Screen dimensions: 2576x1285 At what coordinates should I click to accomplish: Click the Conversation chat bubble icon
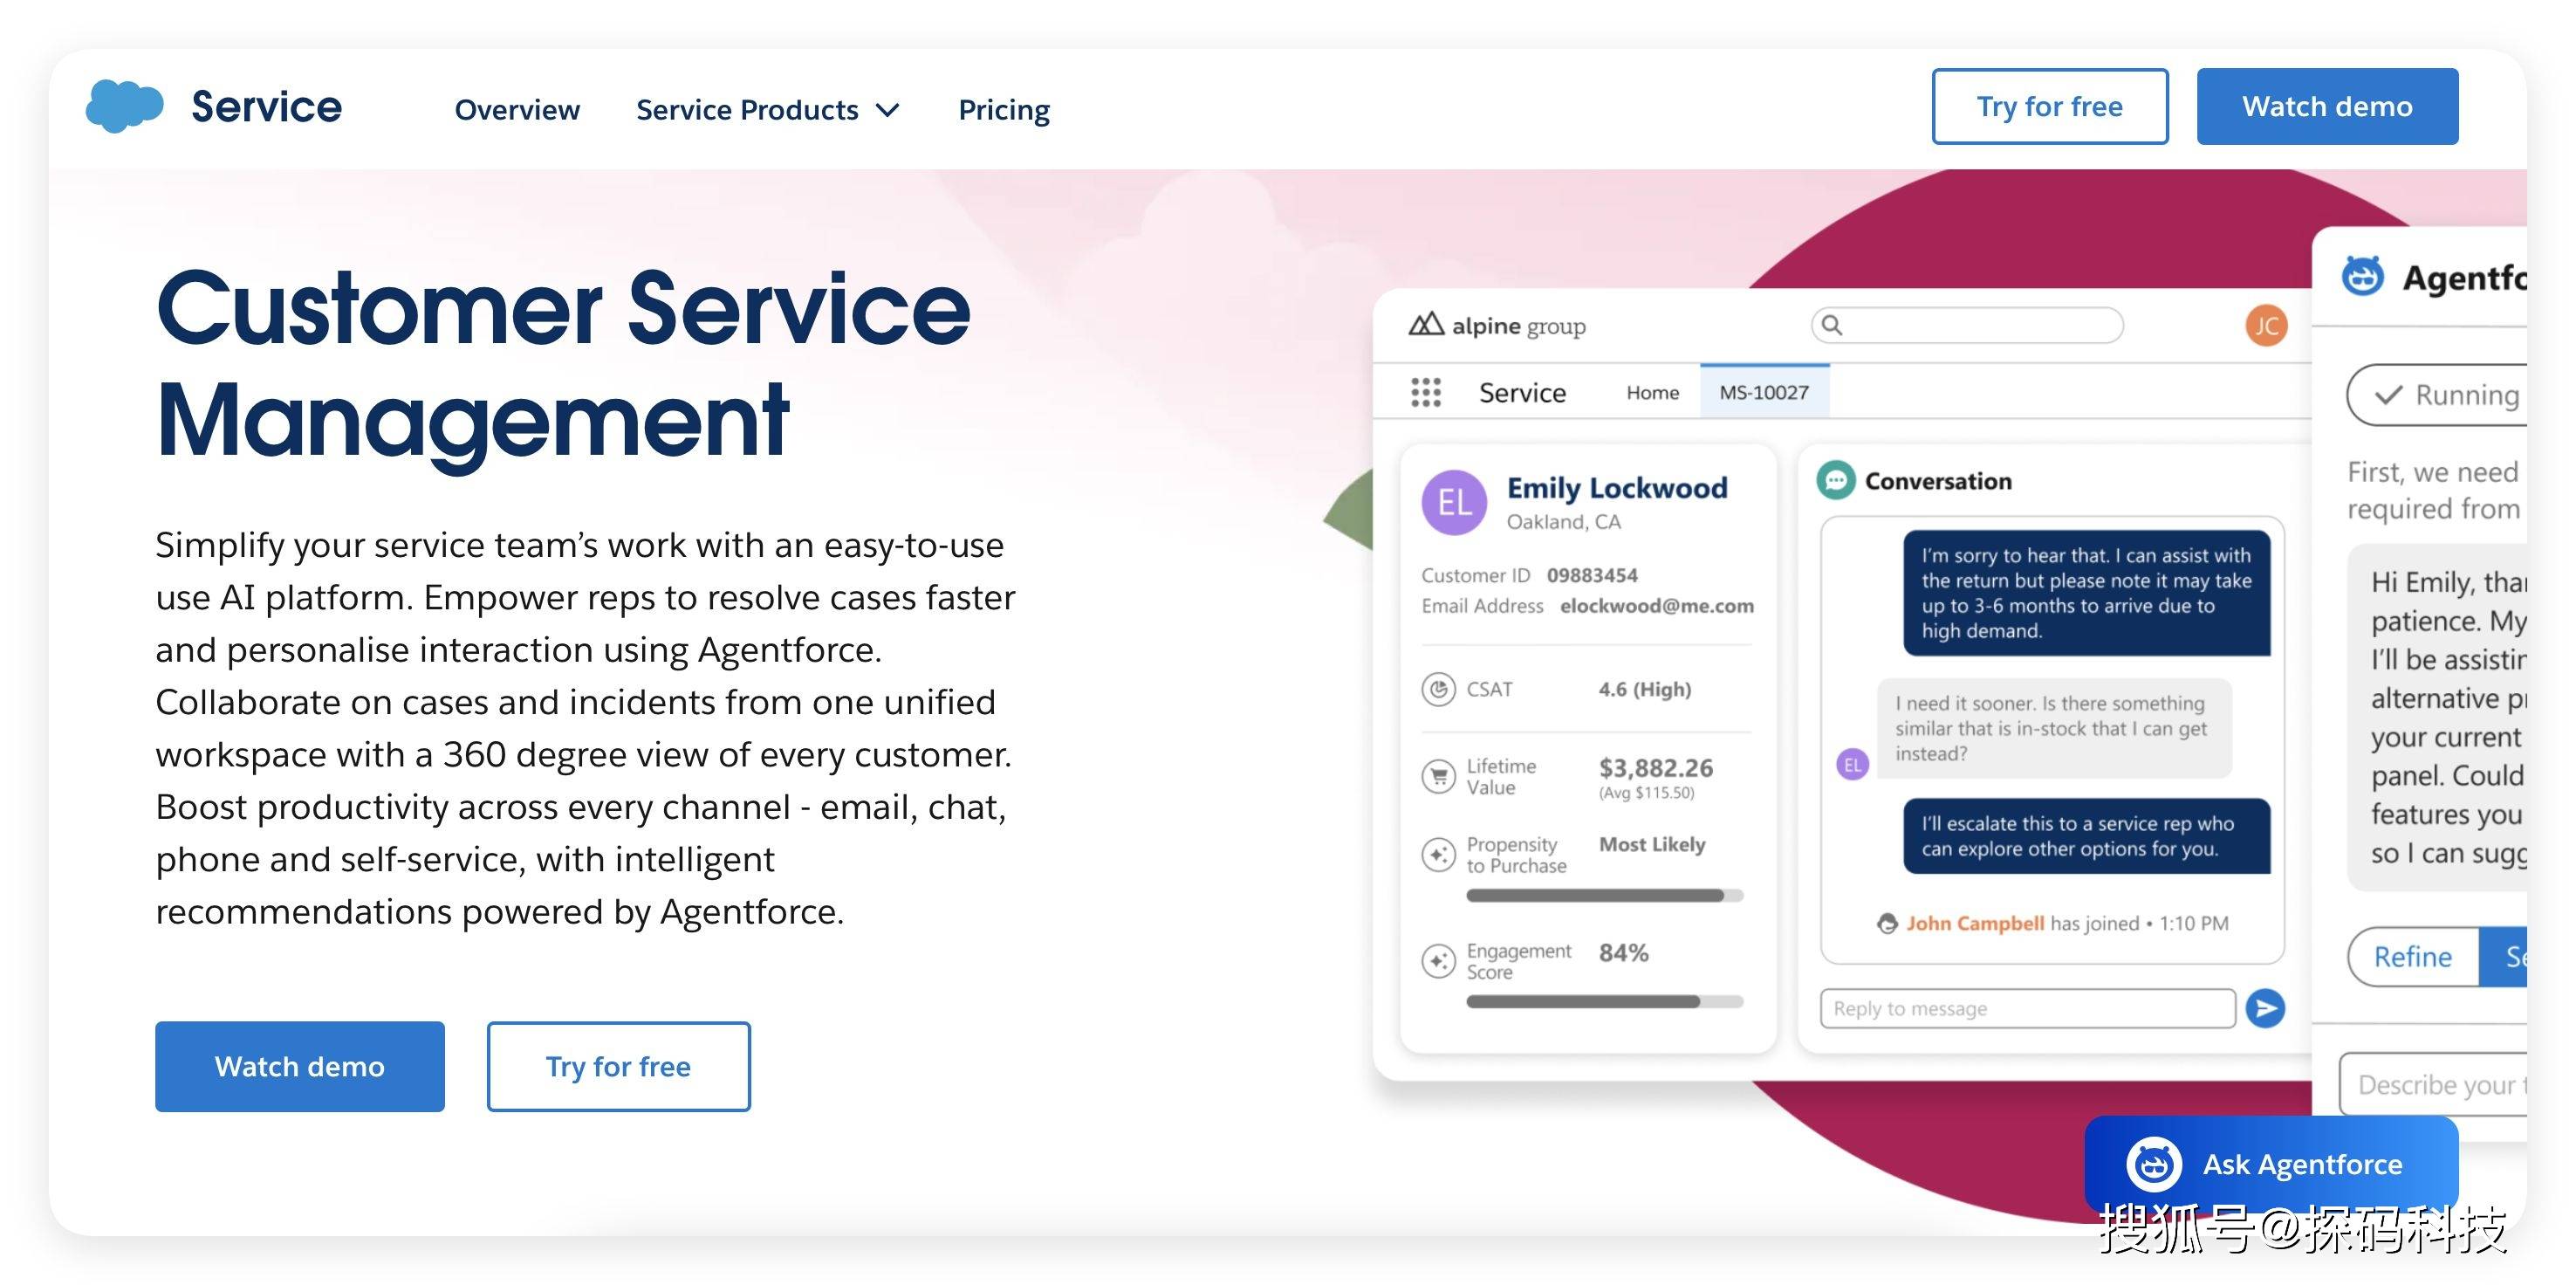tap(1835, 481)
